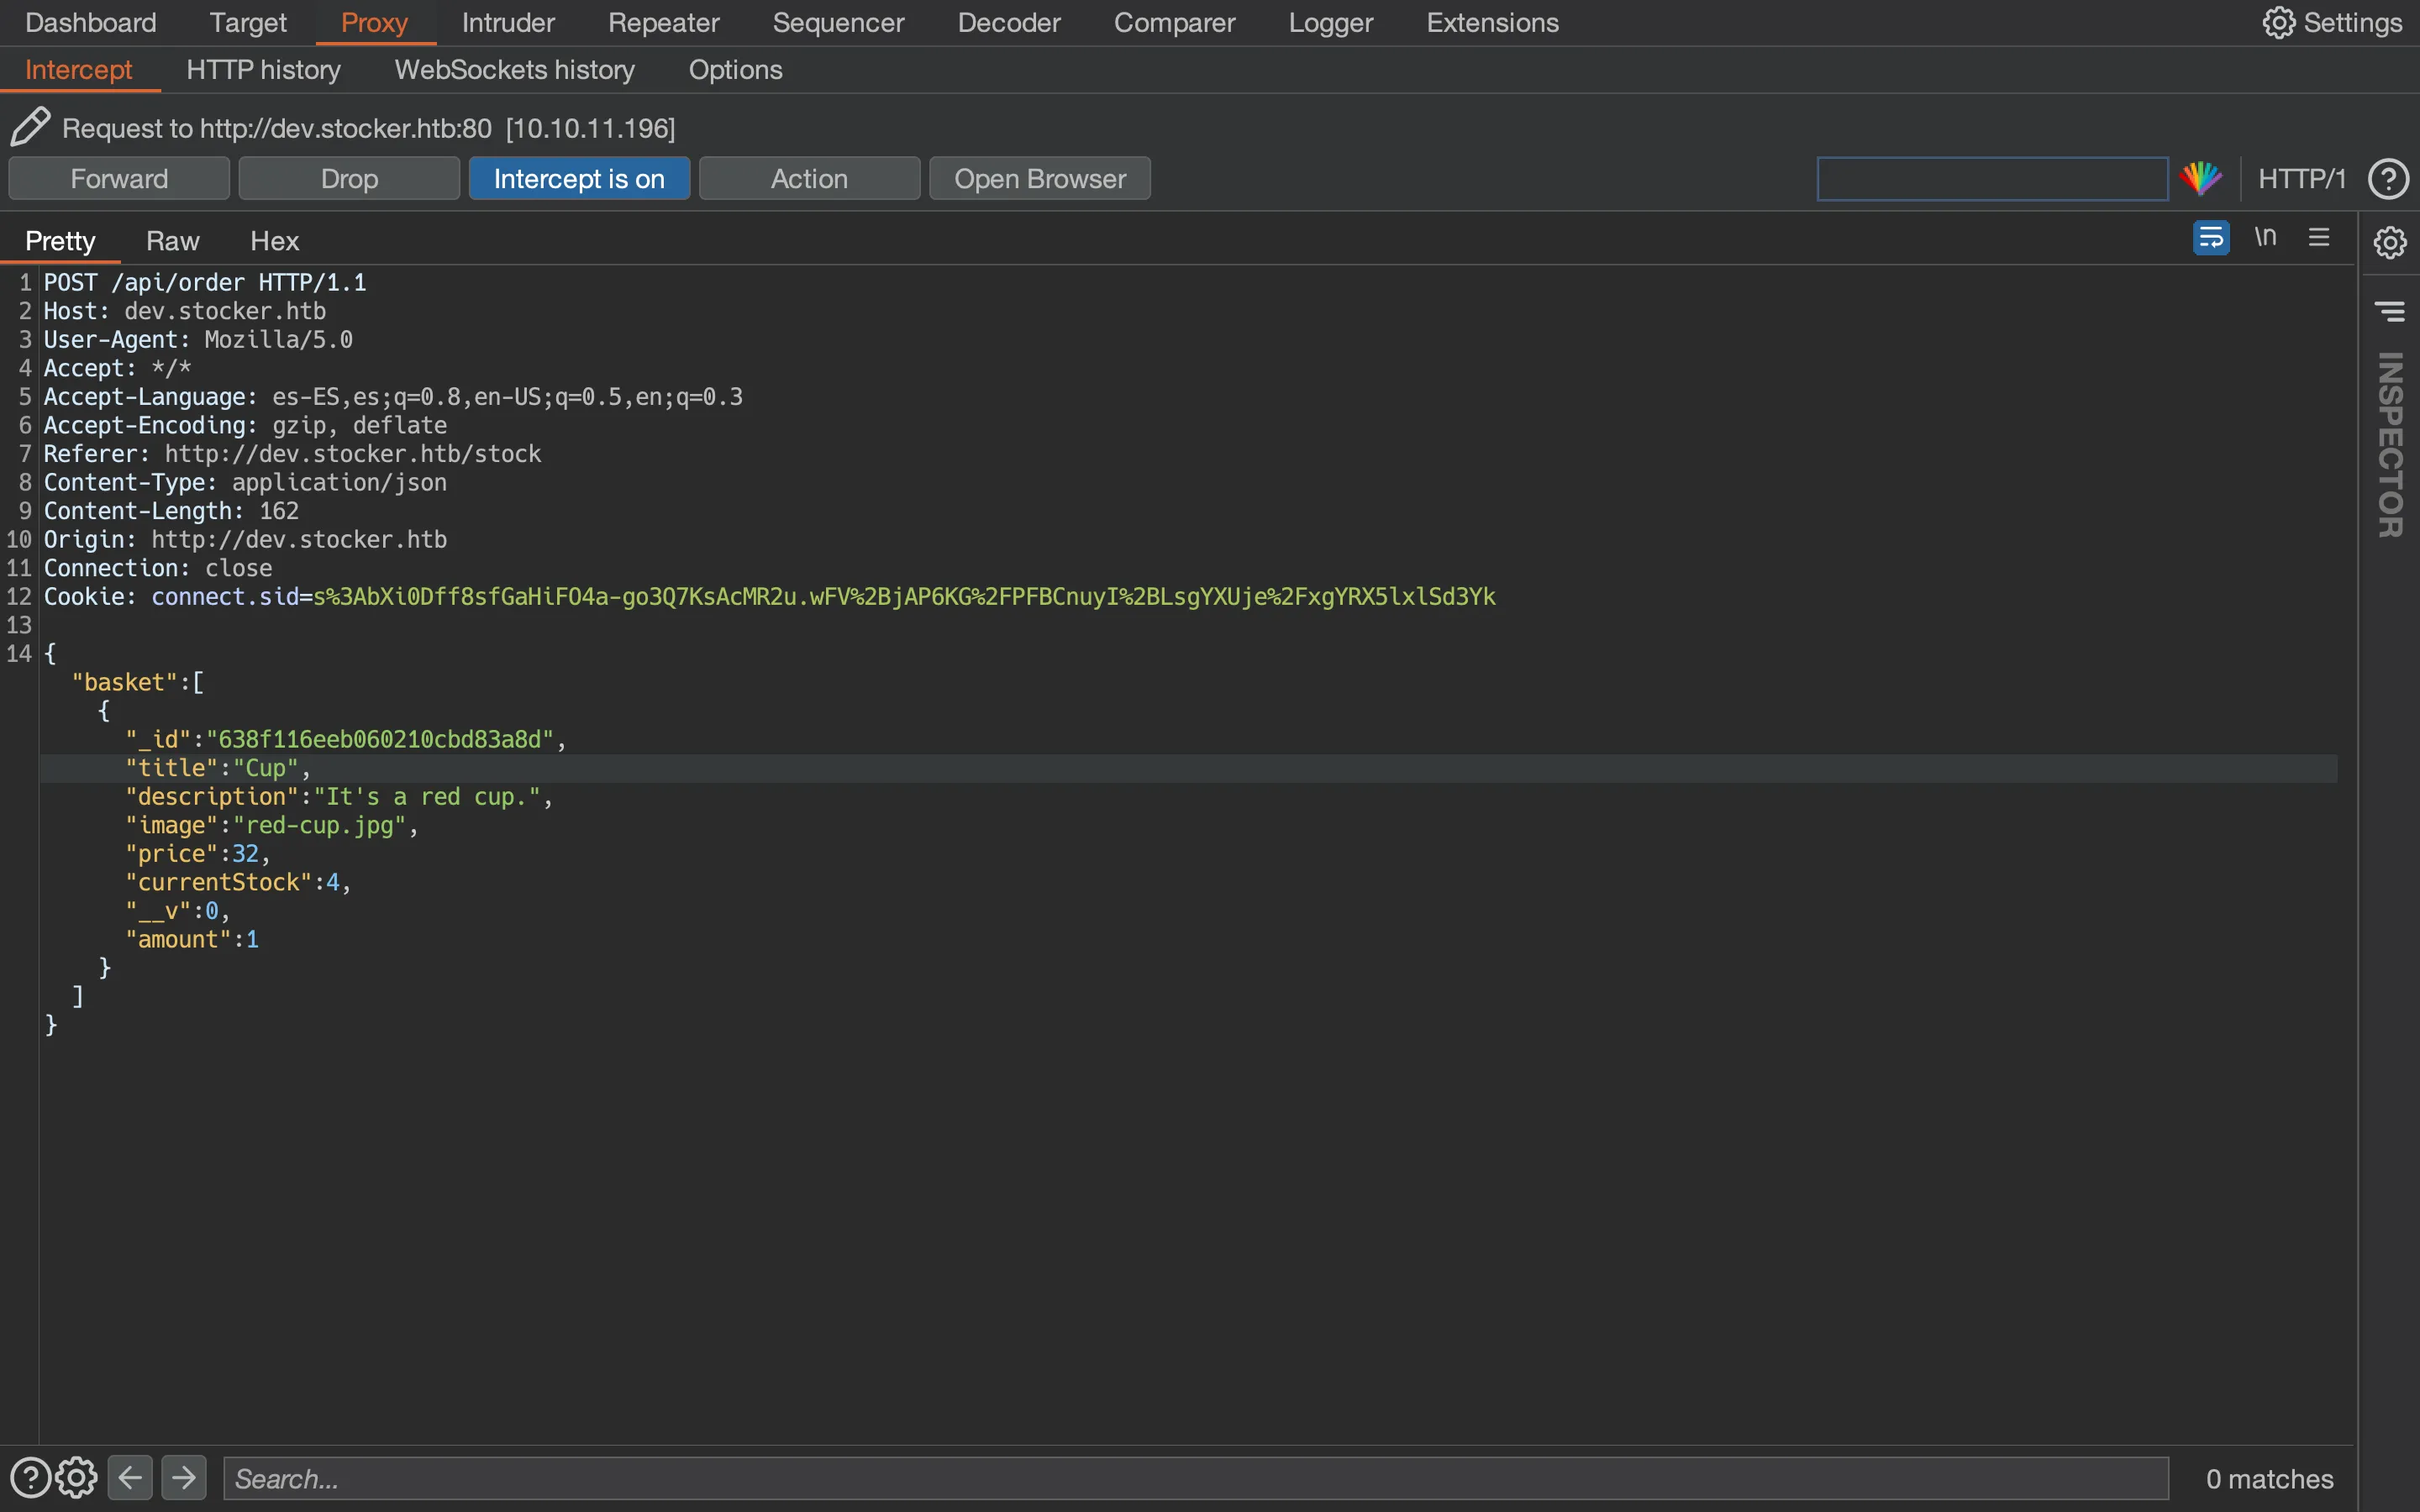Toggle show non-printable characters \n icon
This screenshot has height=1512, width=2420.
[2265, 237]
